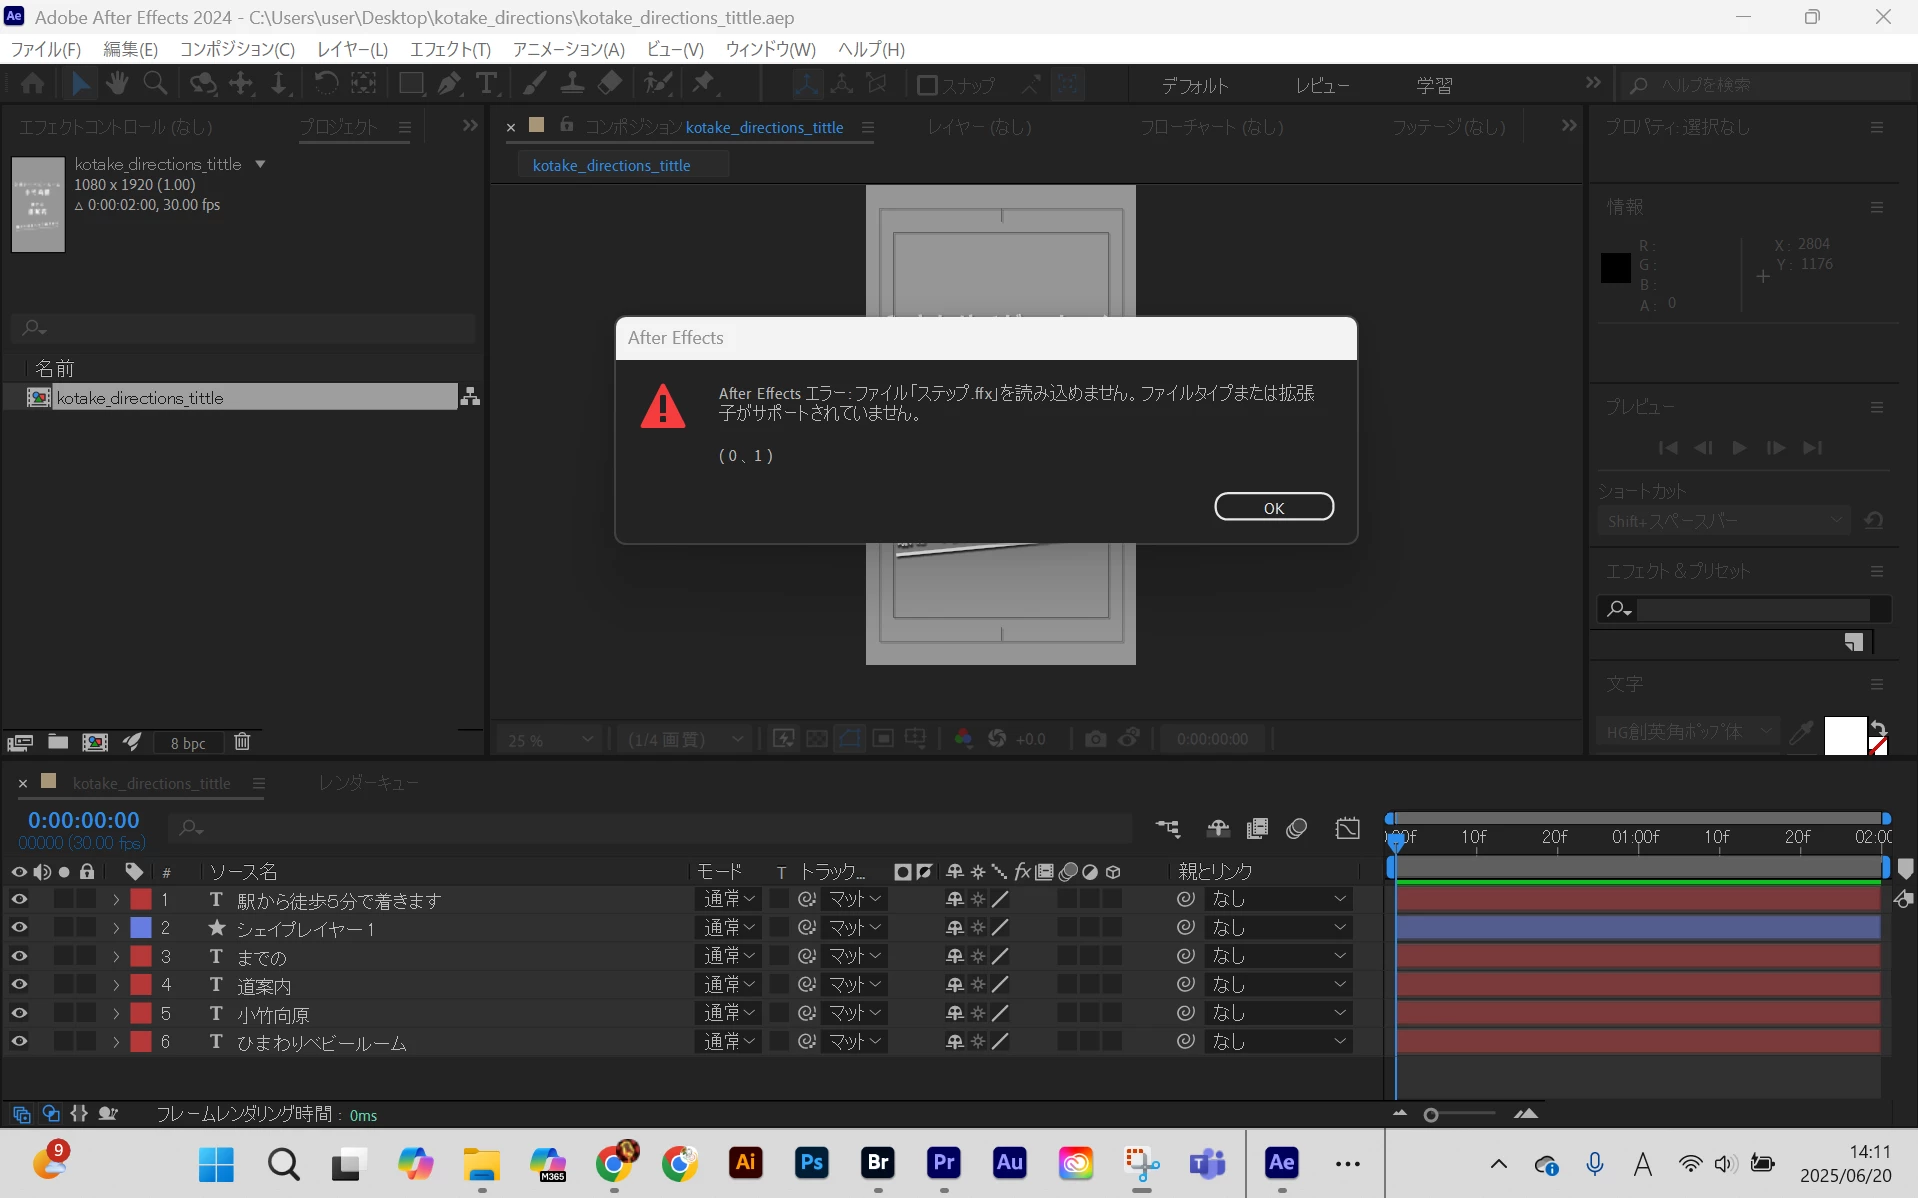Select the Hand tool
This screenshot has height=1198, width=1918.
pyautogui.click(x=117, y=84)
